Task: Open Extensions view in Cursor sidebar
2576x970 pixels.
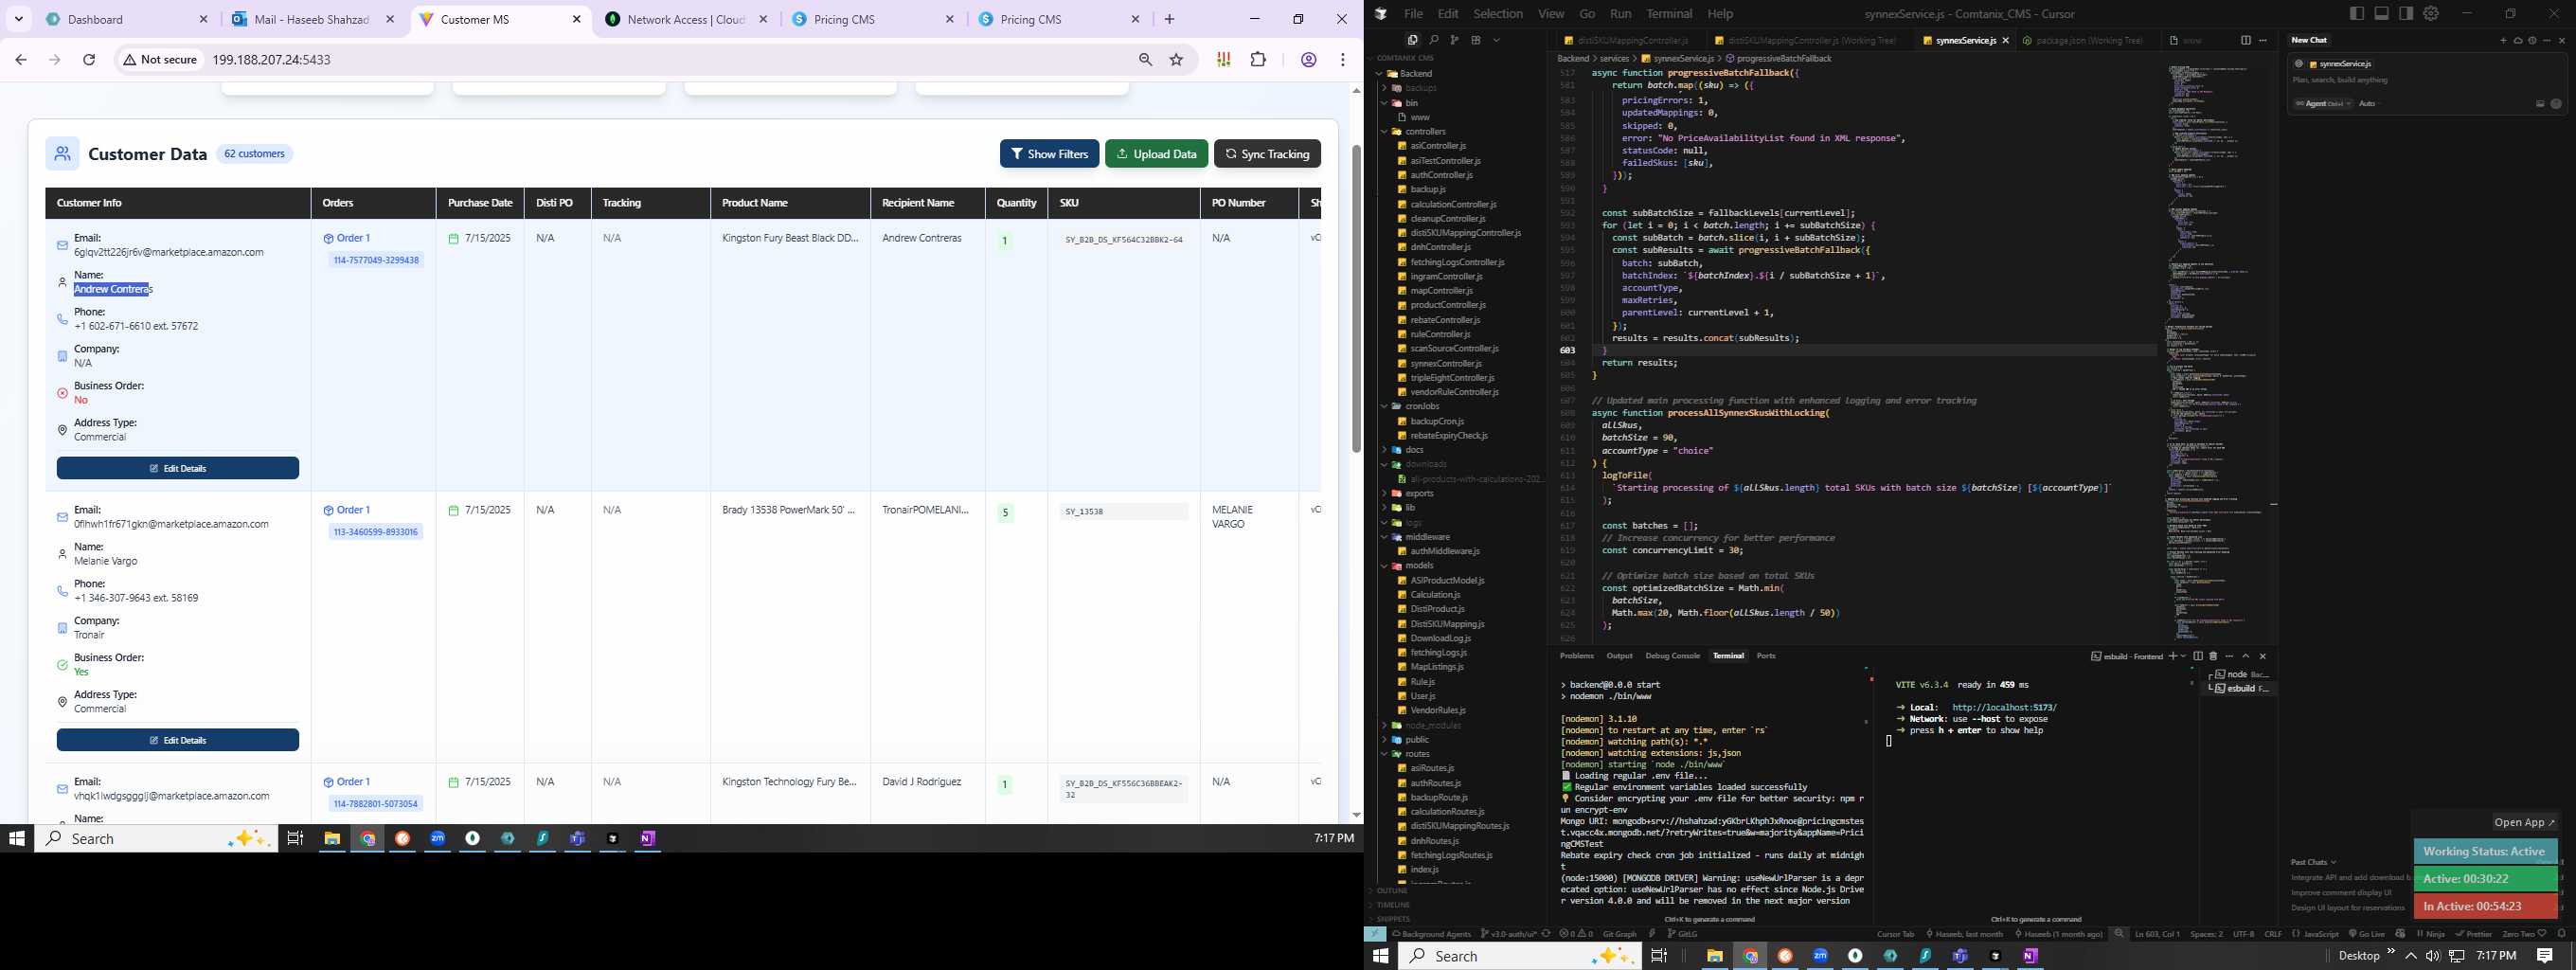Action: click(x=1475, y=40)
